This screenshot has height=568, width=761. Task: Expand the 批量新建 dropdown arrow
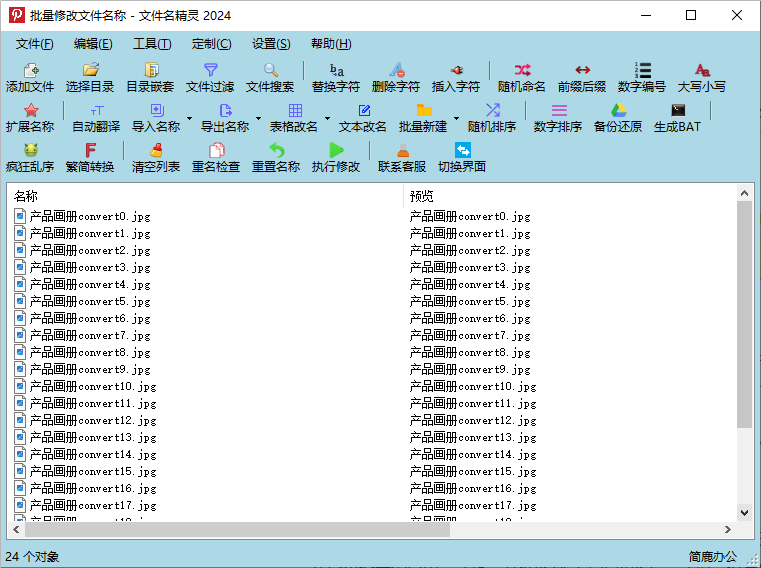click(456, 118)
